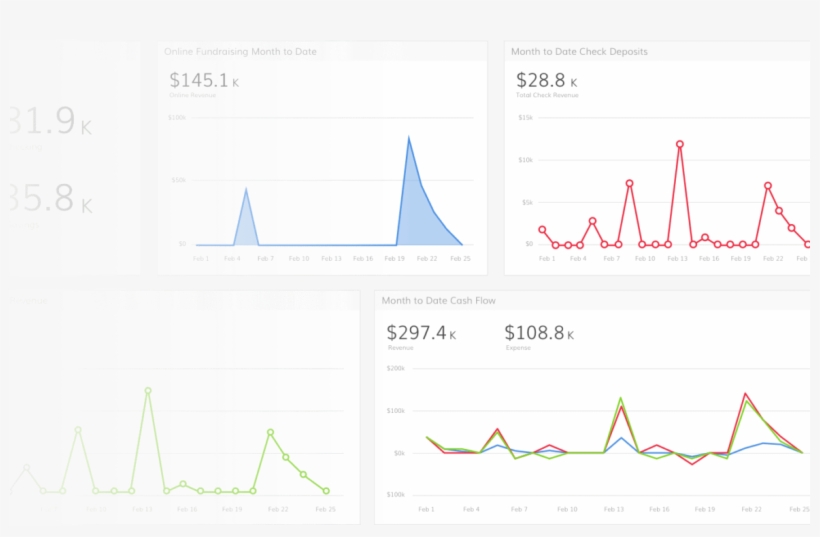Open the Month to Date Check Deposits title
The height and width of the screenshot is (537, 820).
(x=579, y=51)
